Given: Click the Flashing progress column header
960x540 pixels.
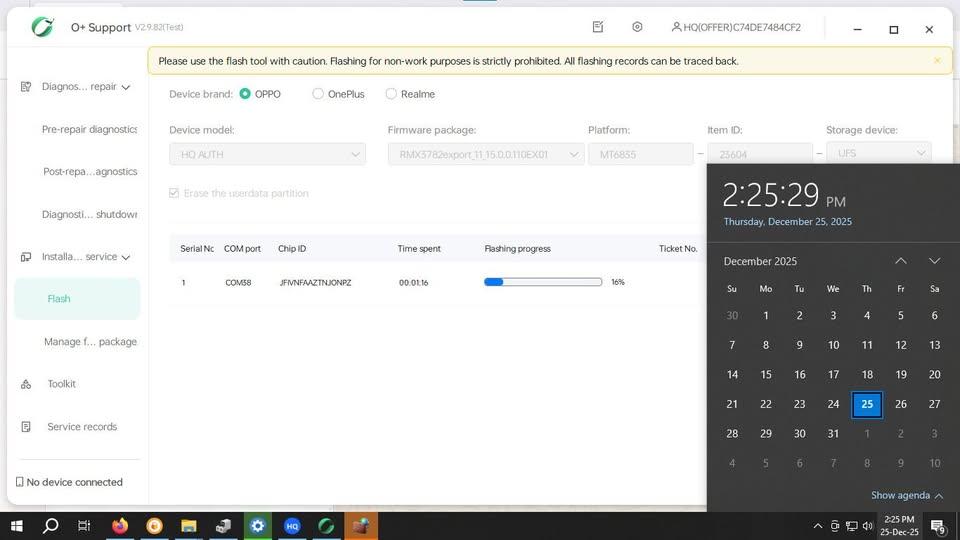Looking at the screenshot, I should 517,249.
